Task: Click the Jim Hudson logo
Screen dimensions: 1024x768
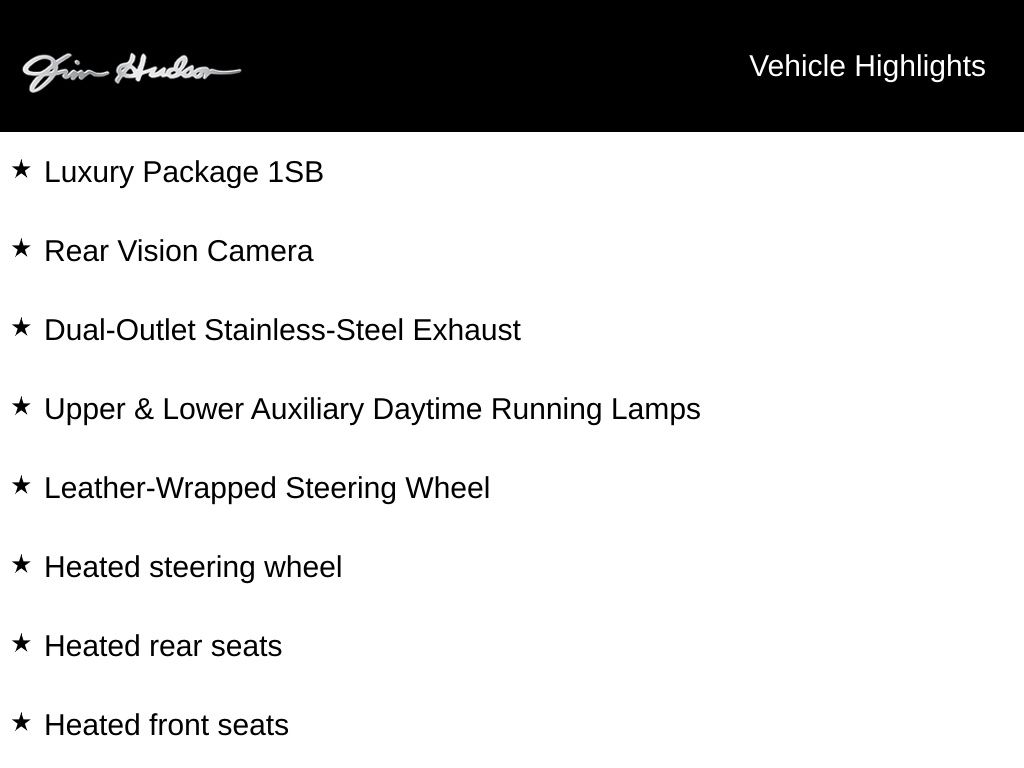Action: tap(131, 72)
